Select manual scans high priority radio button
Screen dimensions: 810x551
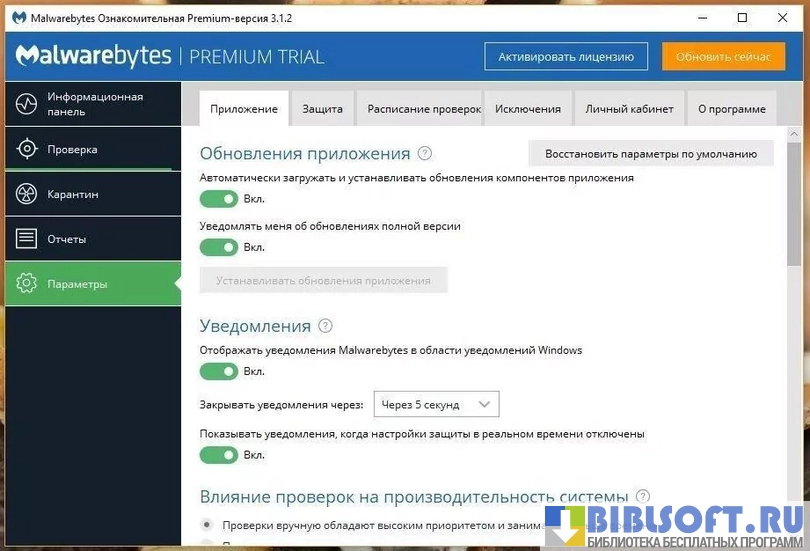[x=207, y=524]
